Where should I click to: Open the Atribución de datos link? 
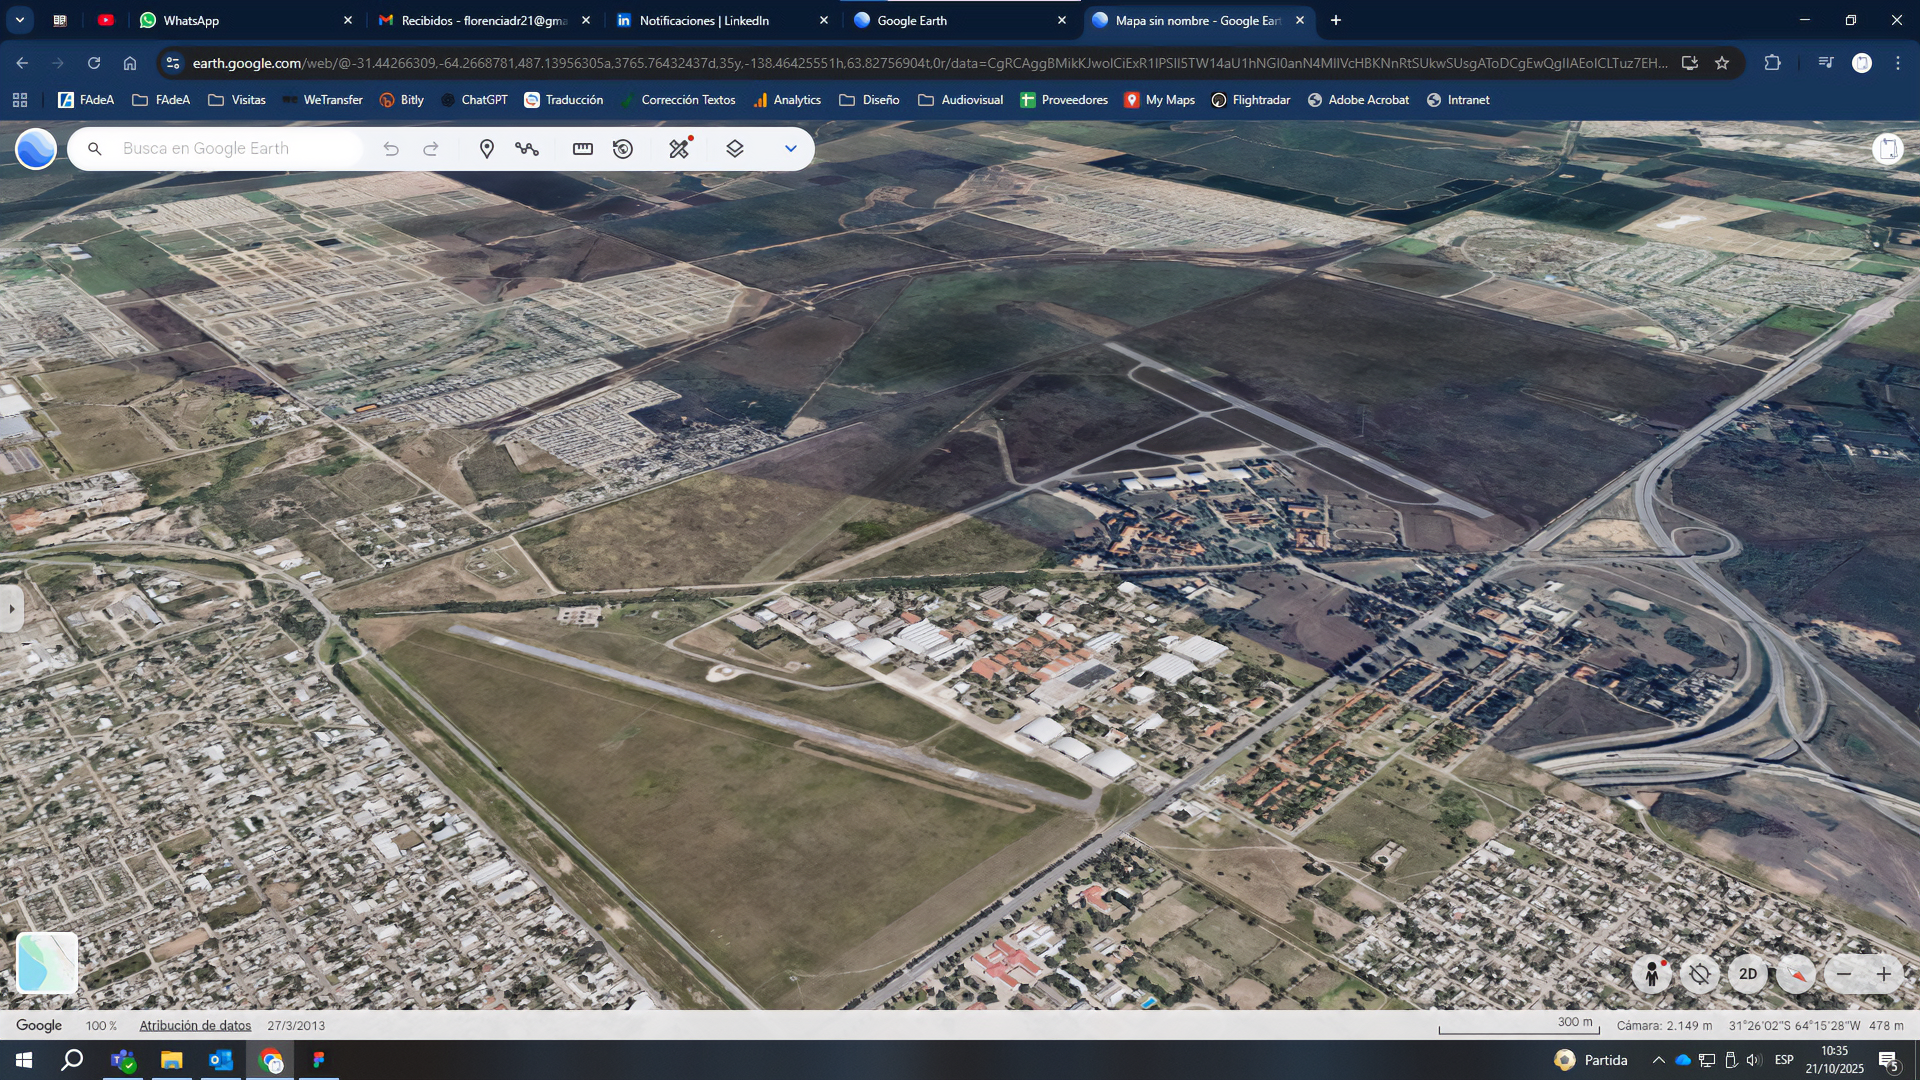tap(195, 1026)
